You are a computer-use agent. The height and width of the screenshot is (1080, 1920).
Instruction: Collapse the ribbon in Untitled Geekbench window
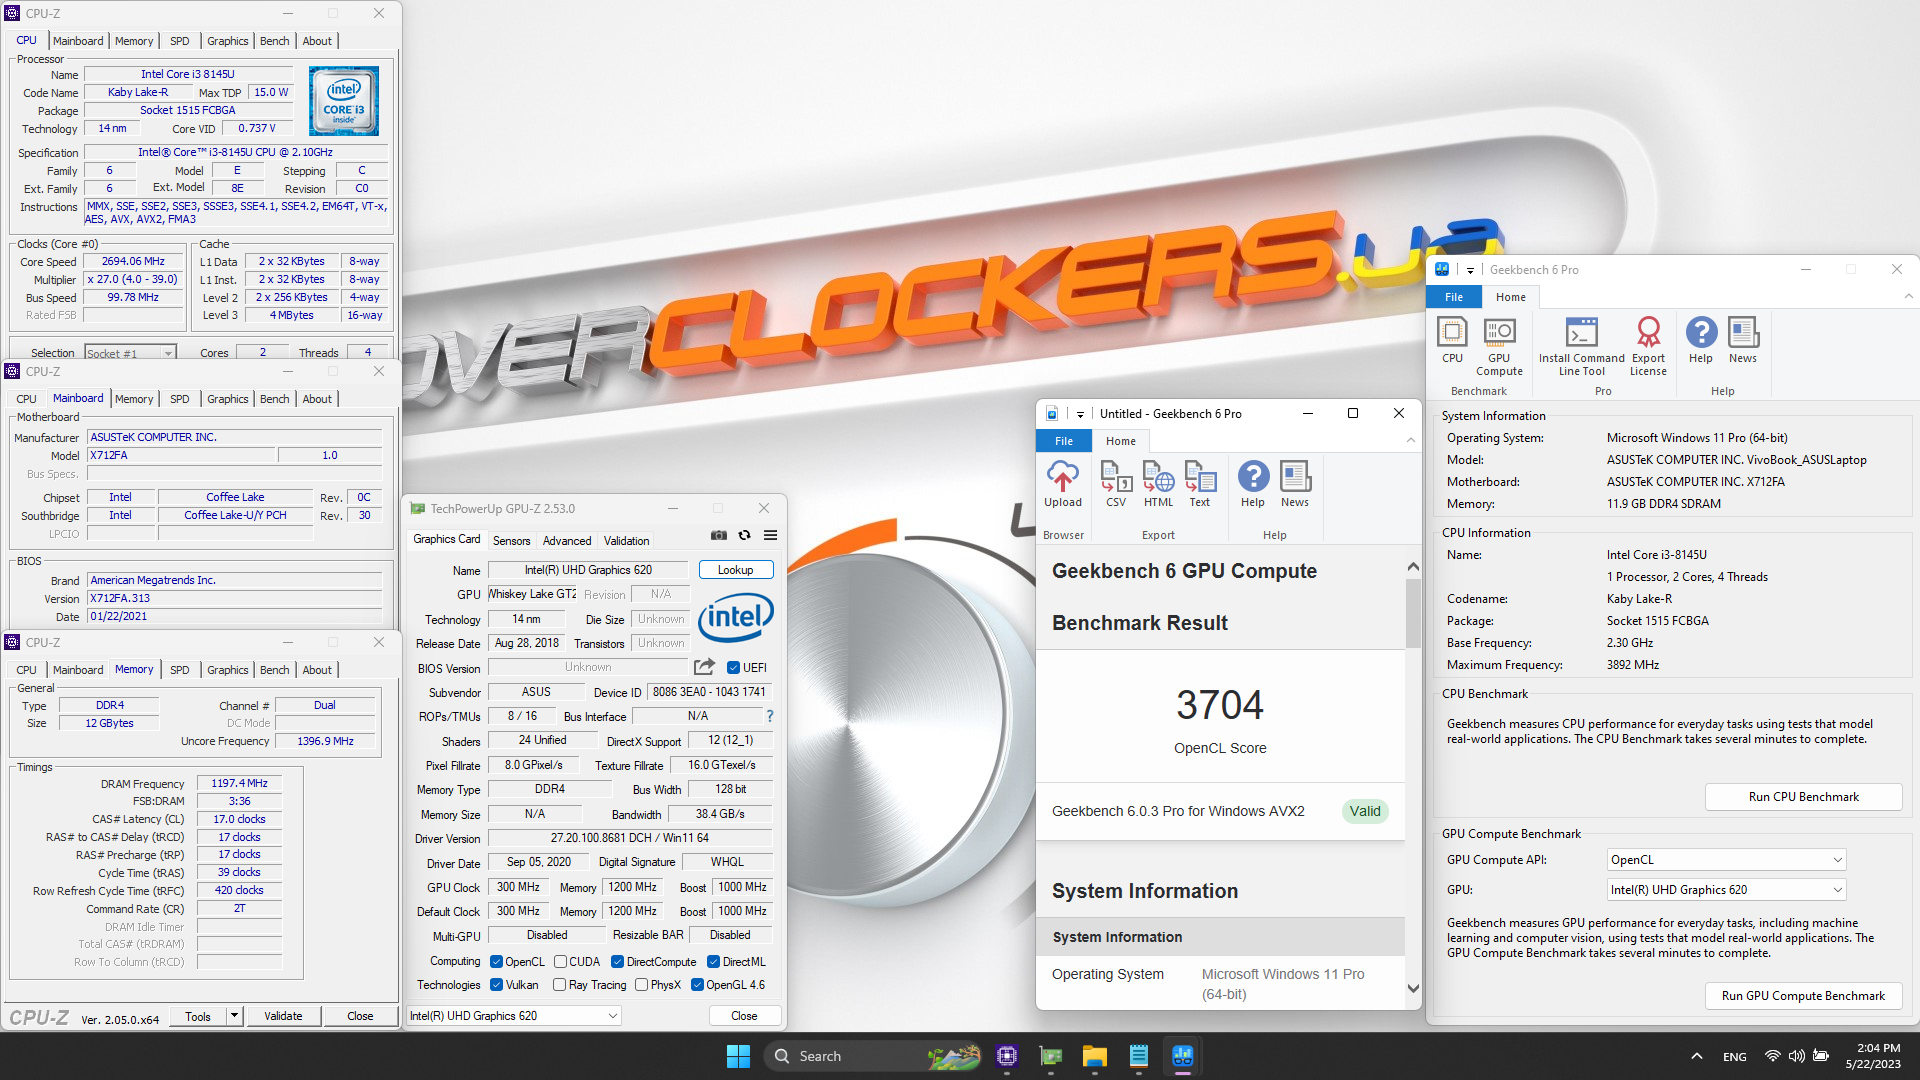(1411, 440)
